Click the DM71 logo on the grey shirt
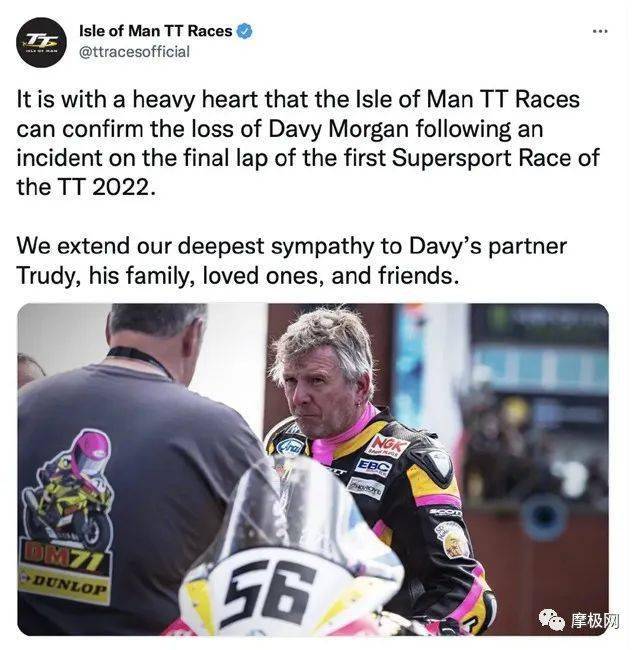Screen dimensions: 640x650 click(x=65, y=557)
